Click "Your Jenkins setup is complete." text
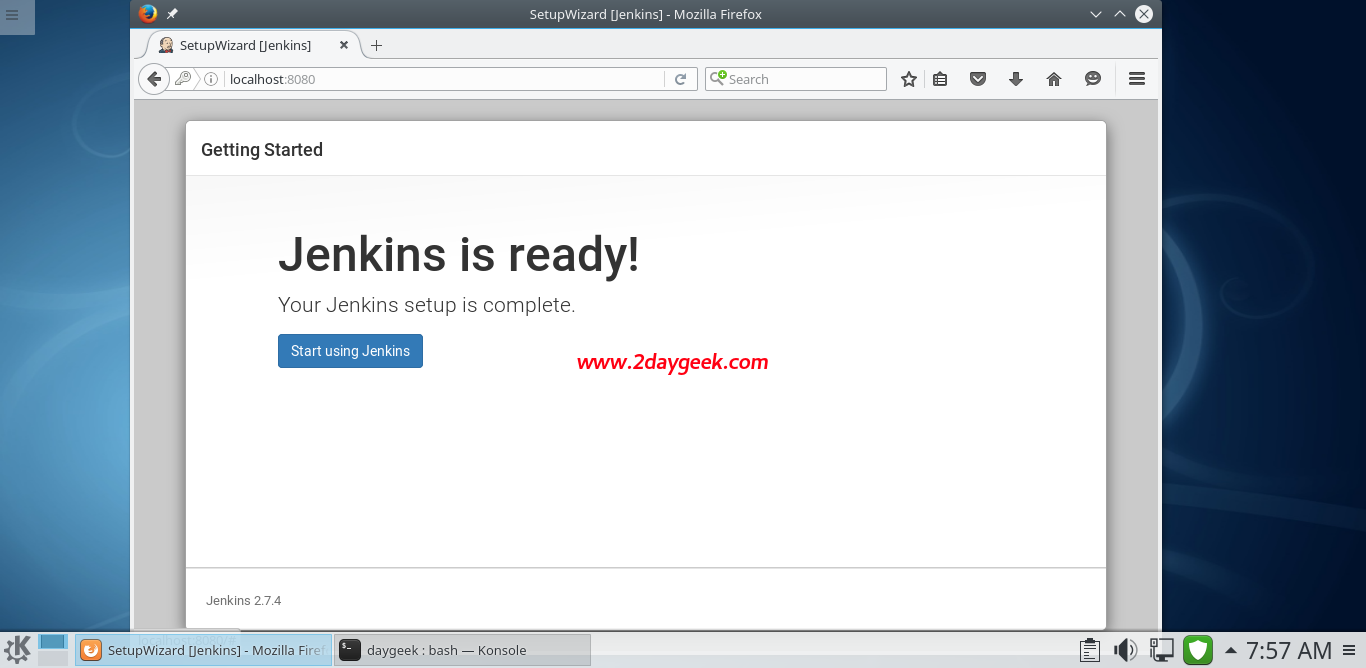This screenshot has height=668, width=1366. pos(427,305)
